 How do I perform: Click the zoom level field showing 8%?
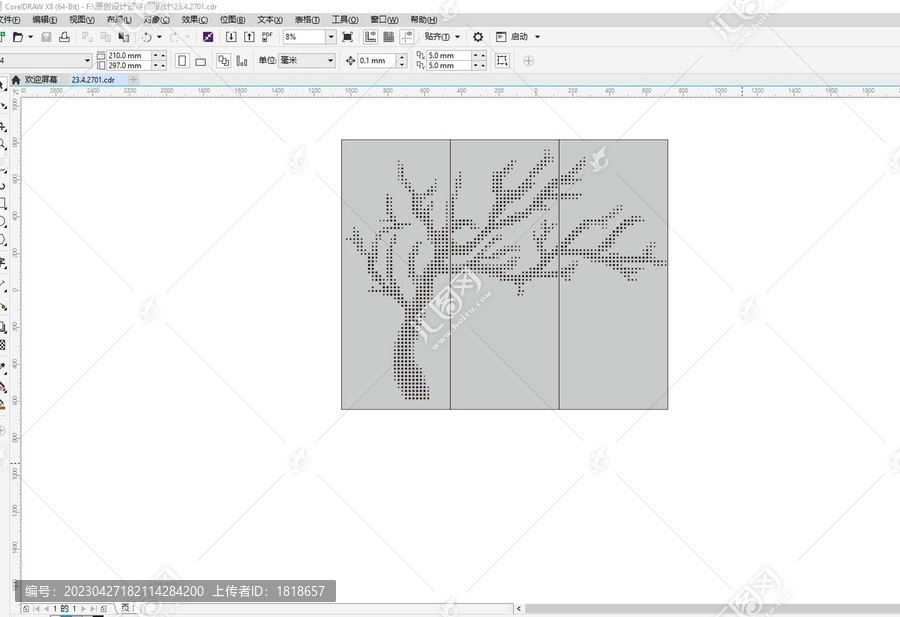click(305, 37)
